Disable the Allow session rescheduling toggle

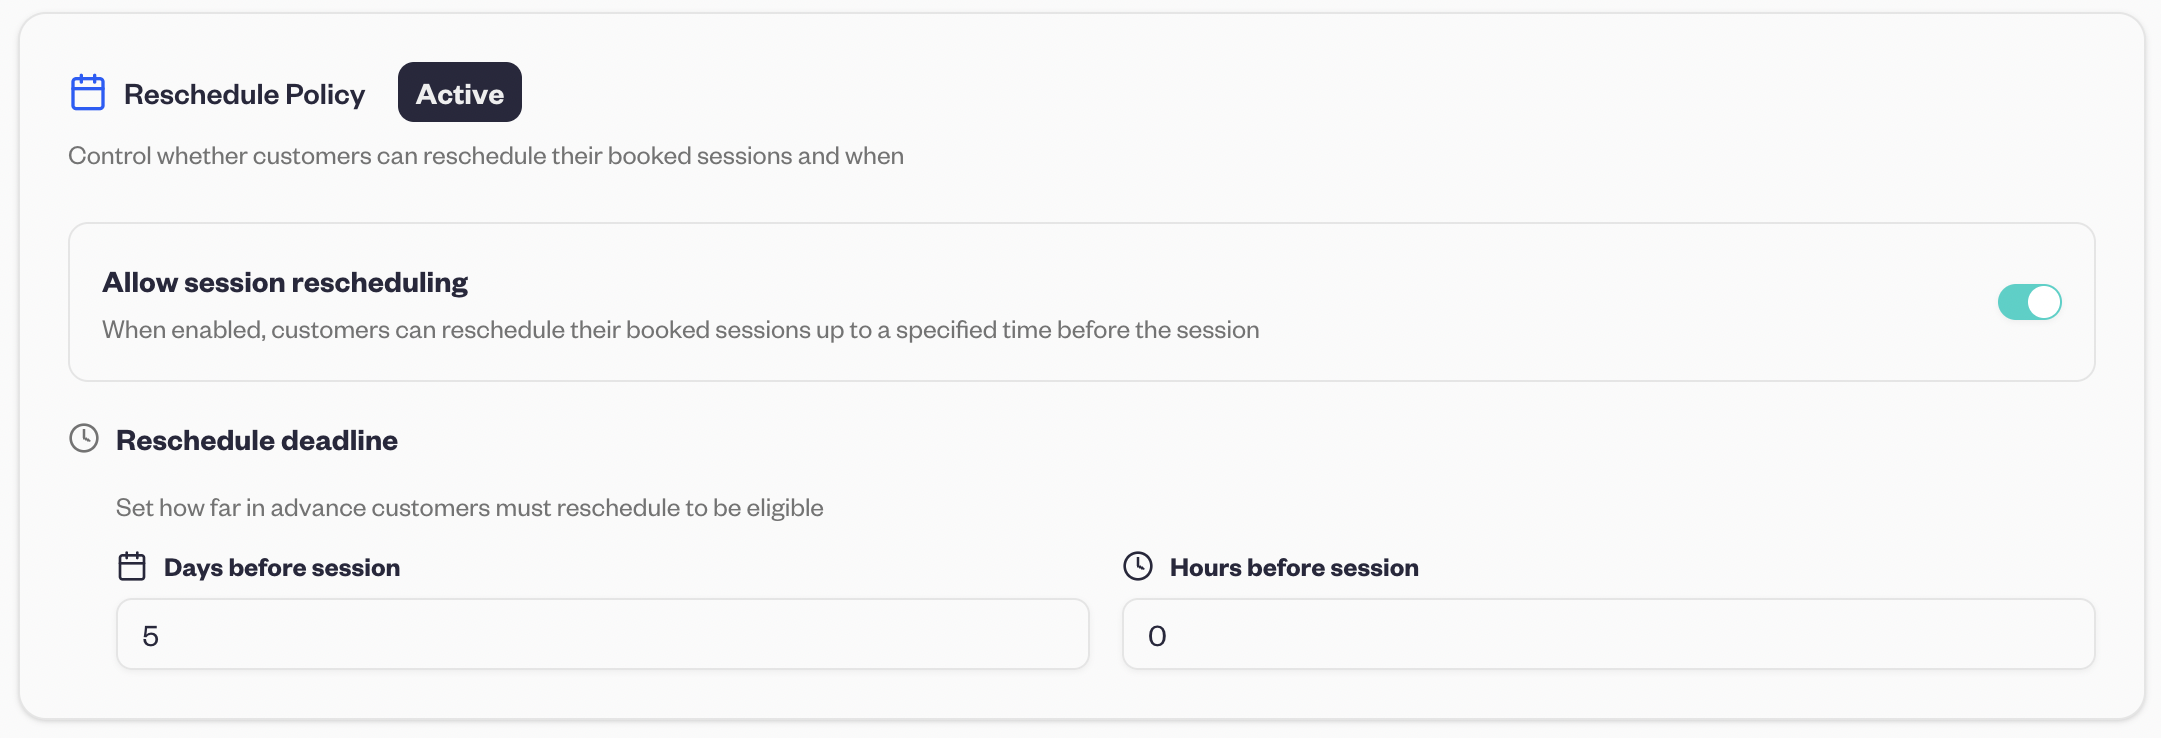[x=2029, y=302]
